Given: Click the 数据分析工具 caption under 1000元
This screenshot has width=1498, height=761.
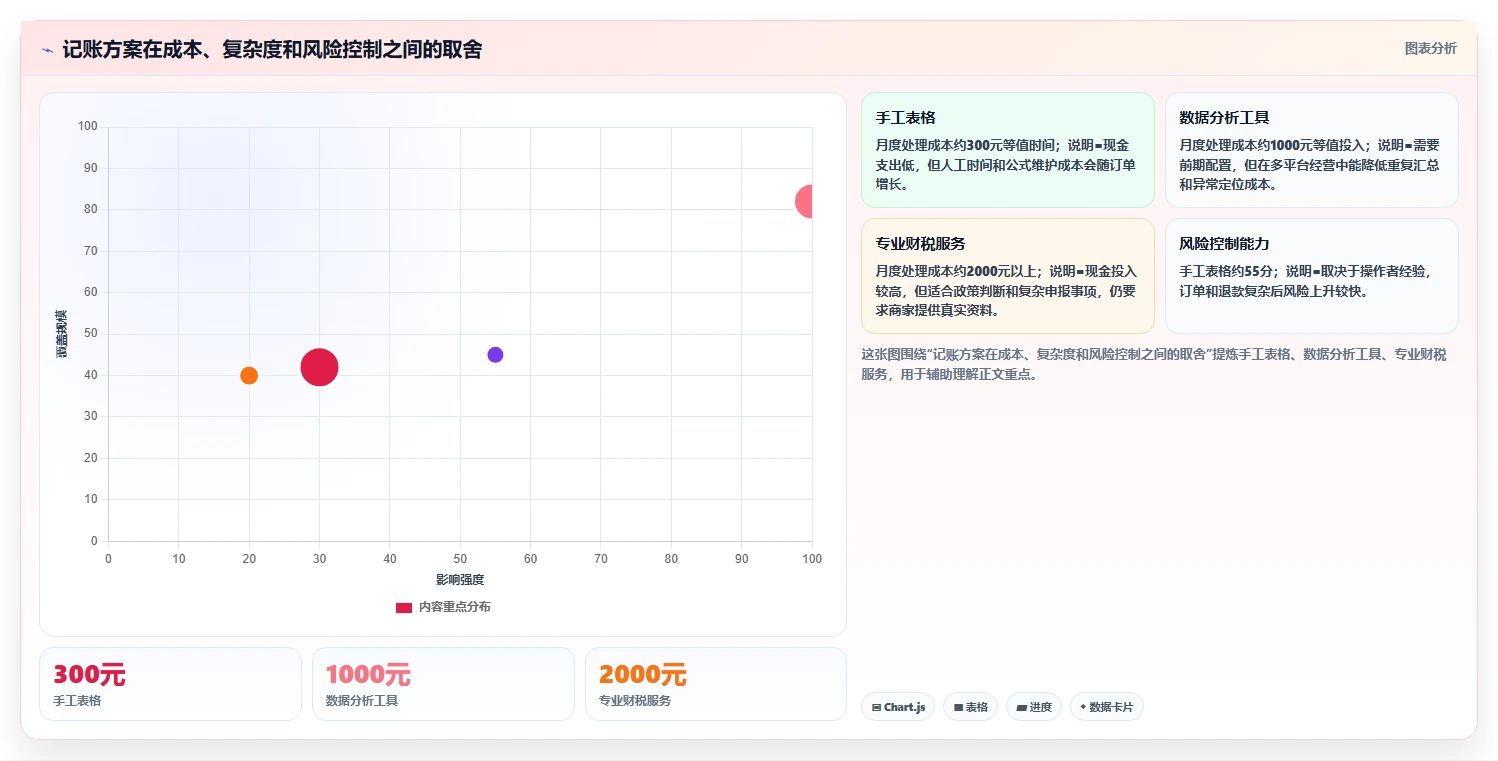Looking at the screenshot, I should coord(362,701).
